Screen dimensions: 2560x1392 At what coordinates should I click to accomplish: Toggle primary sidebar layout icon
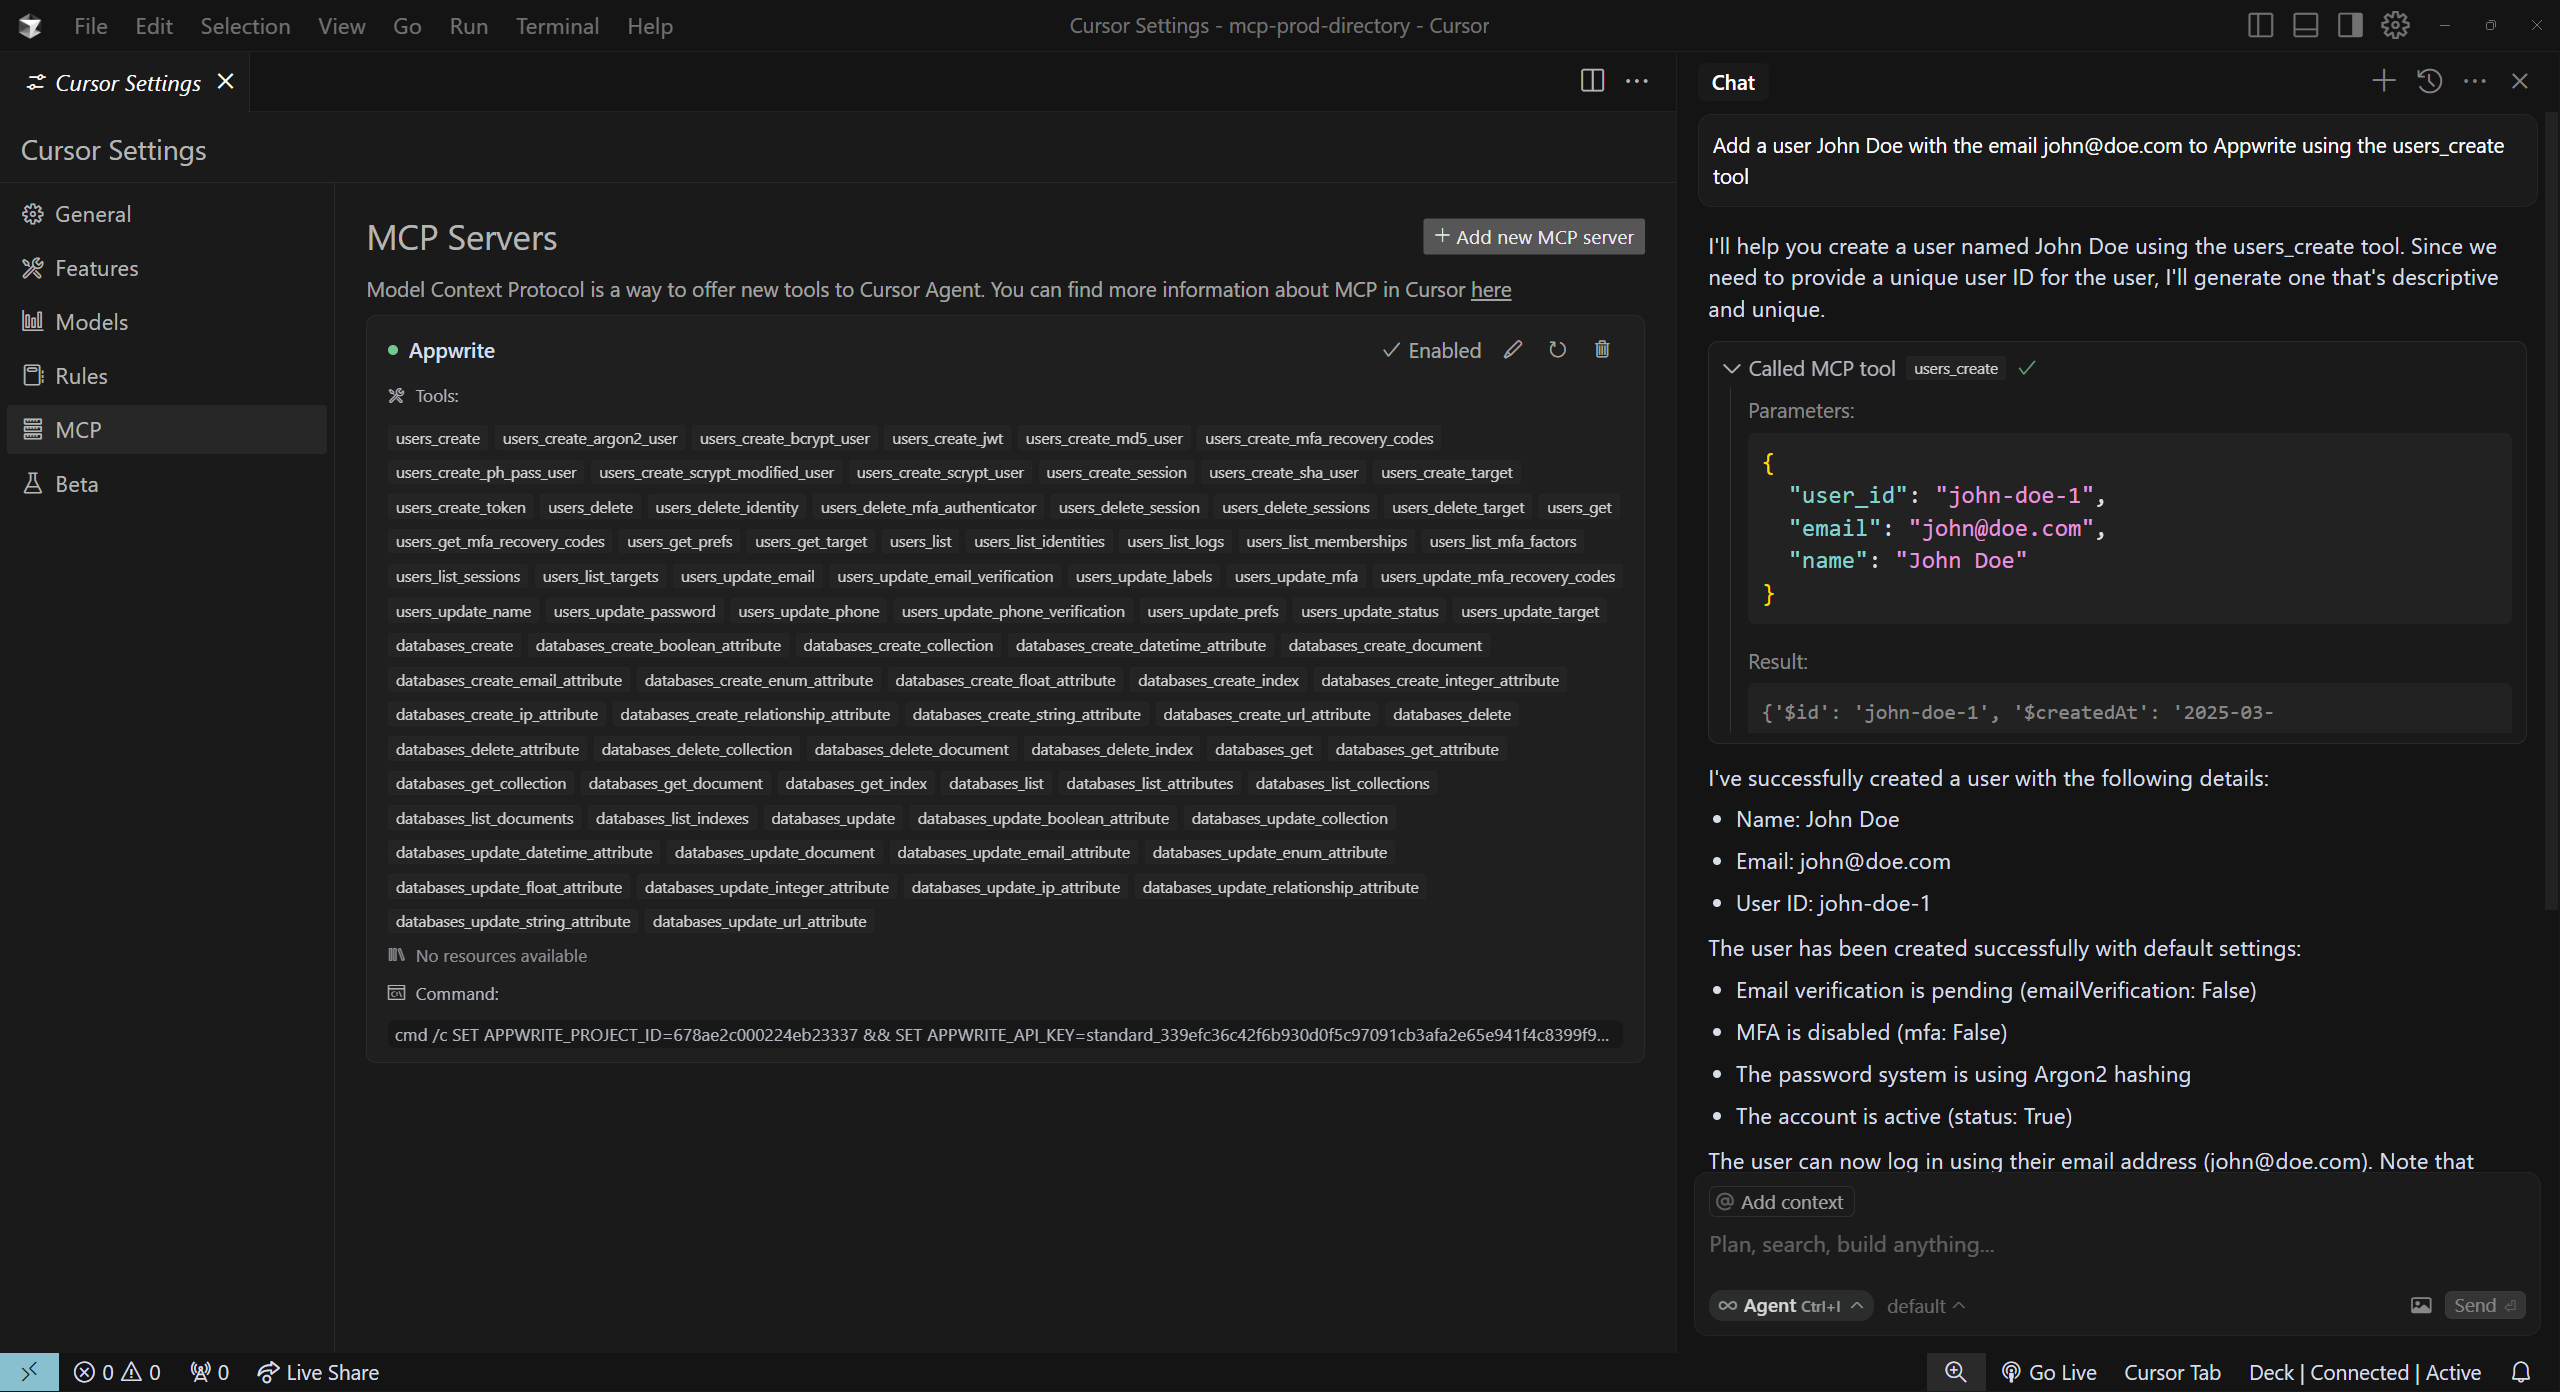click(x=2260, y=26)
